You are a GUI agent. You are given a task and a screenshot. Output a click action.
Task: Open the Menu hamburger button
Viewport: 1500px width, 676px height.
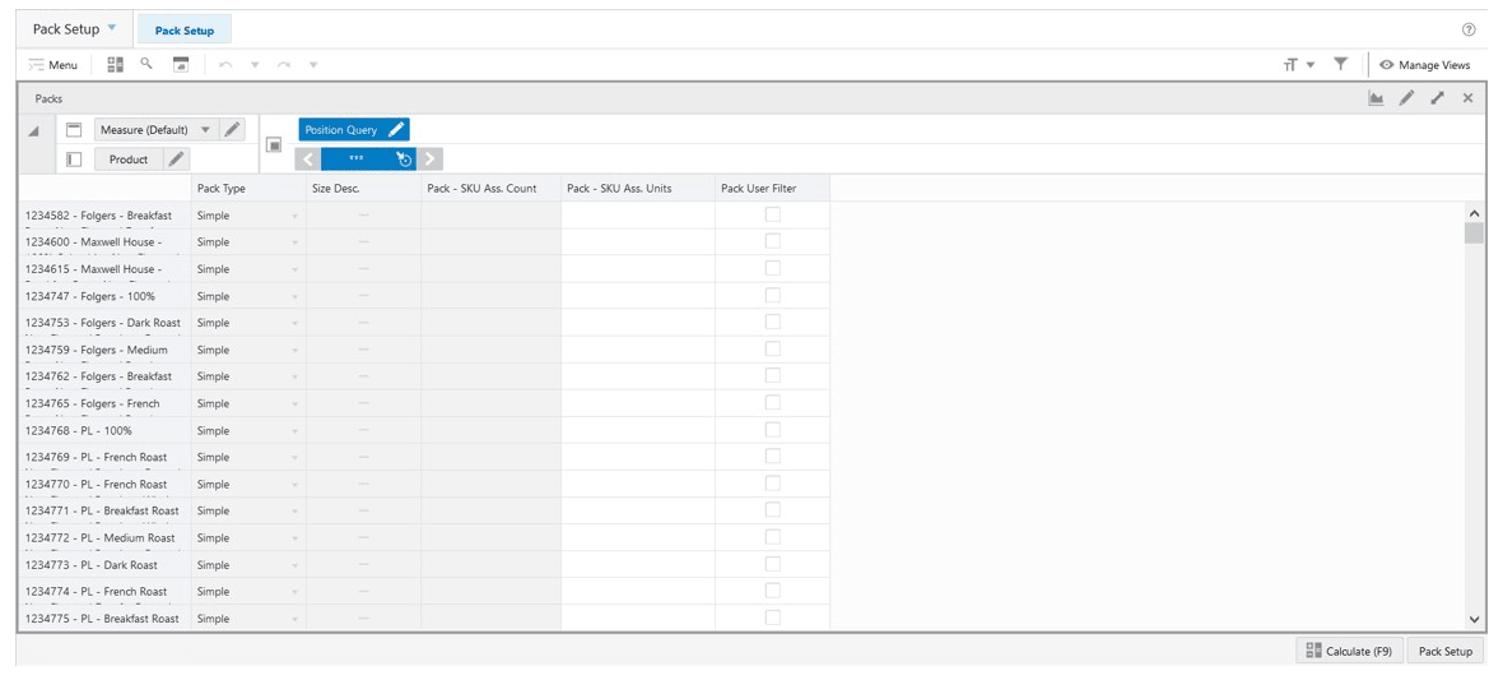(53, 65)
